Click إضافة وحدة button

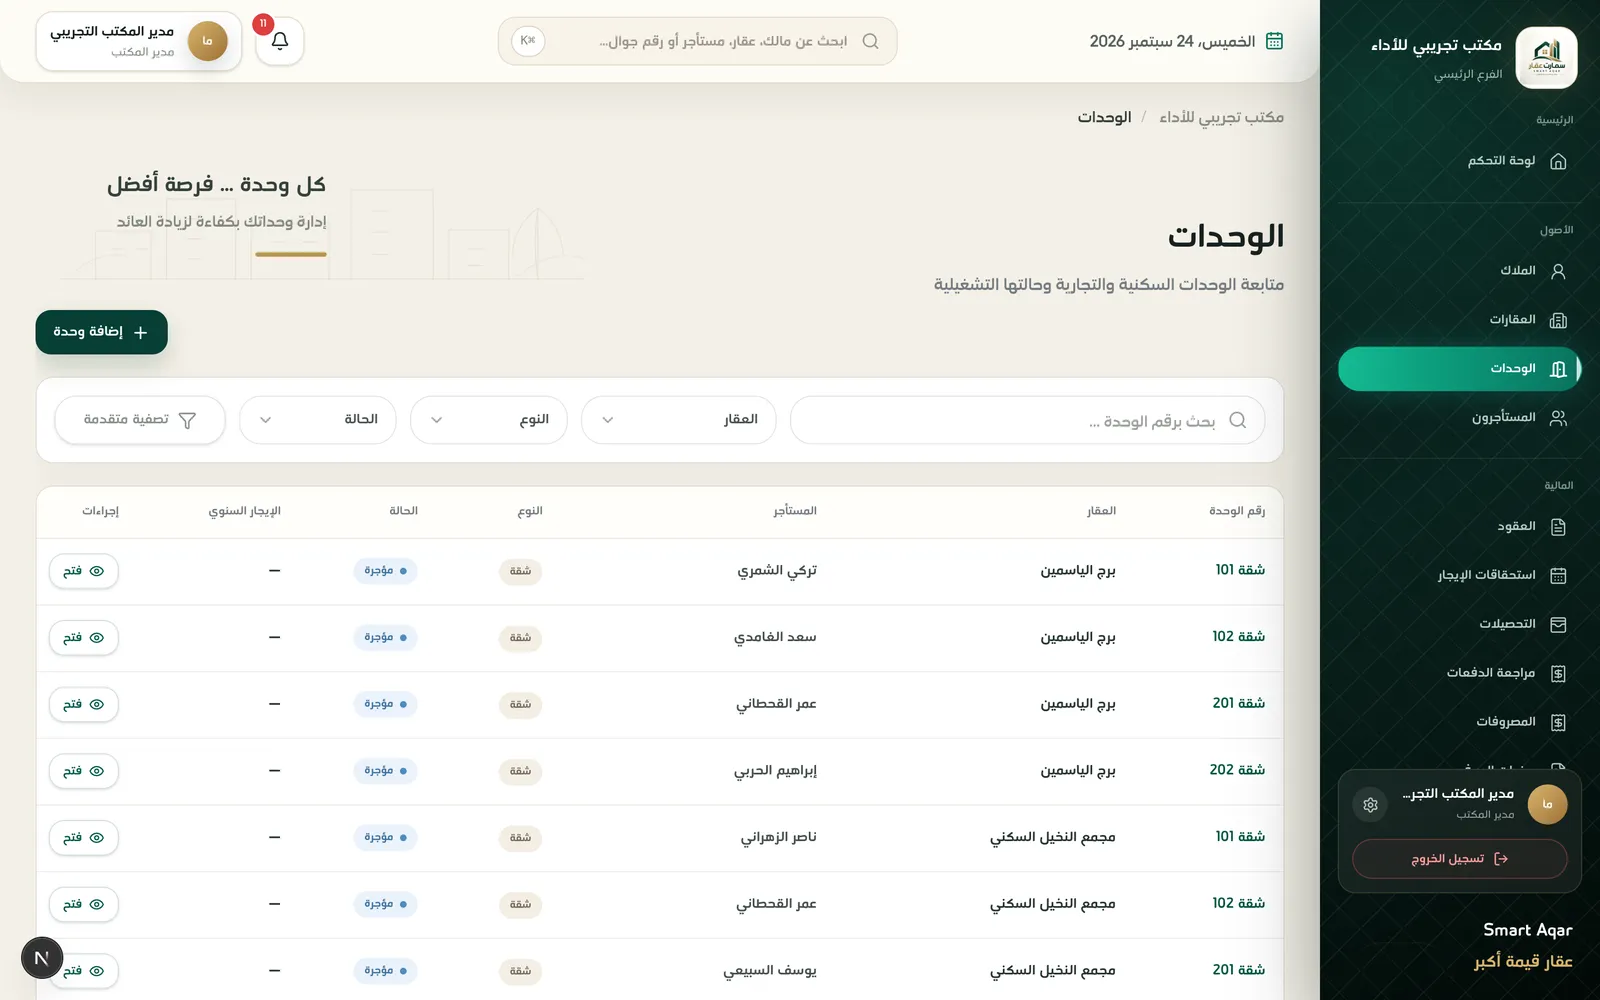(102, 332)
